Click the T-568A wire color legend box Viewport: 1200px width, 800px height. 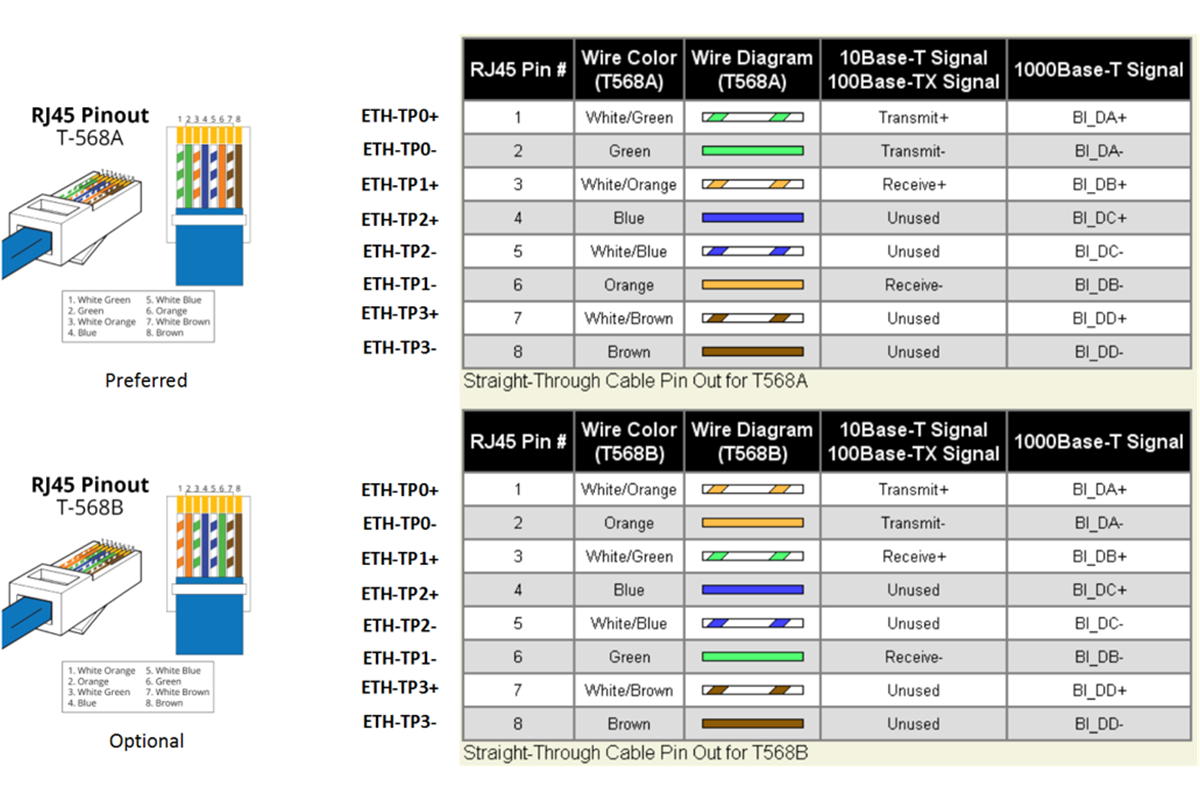[x=139, y=316]
